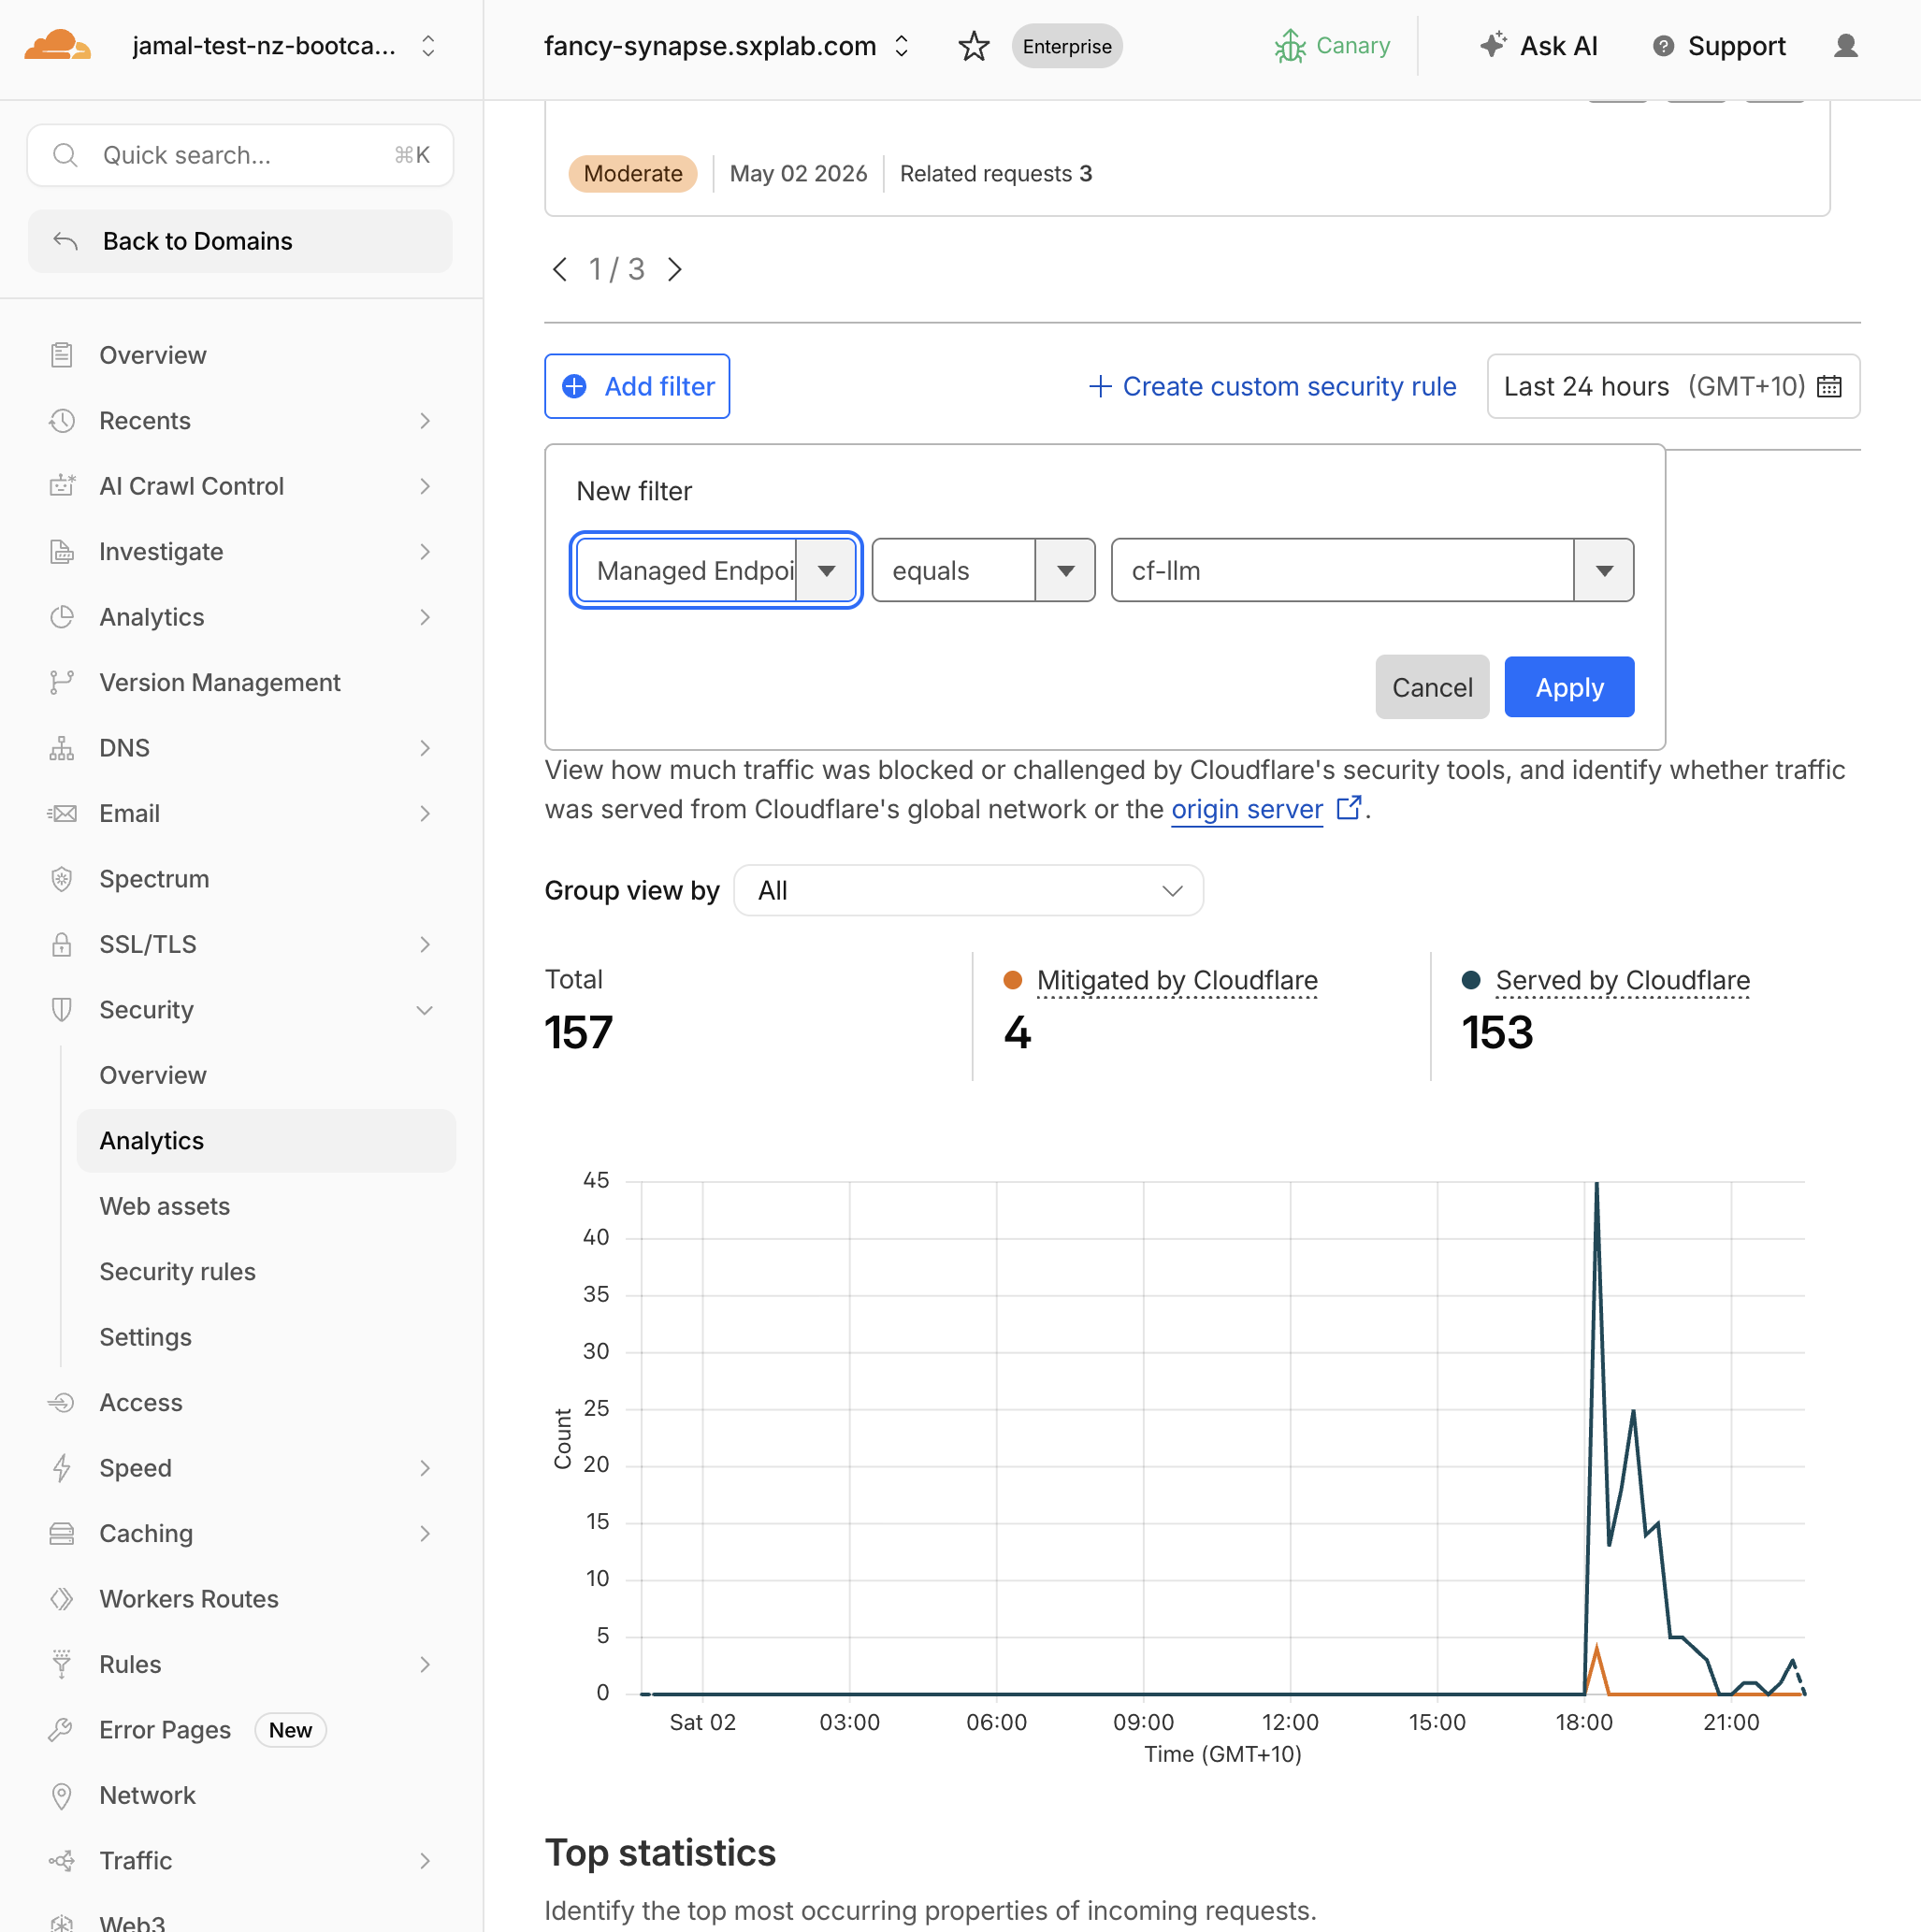Open the Group view by All dropdown
The height and width of the screenshot is (1932, 1921).
(x=968, y=890)
